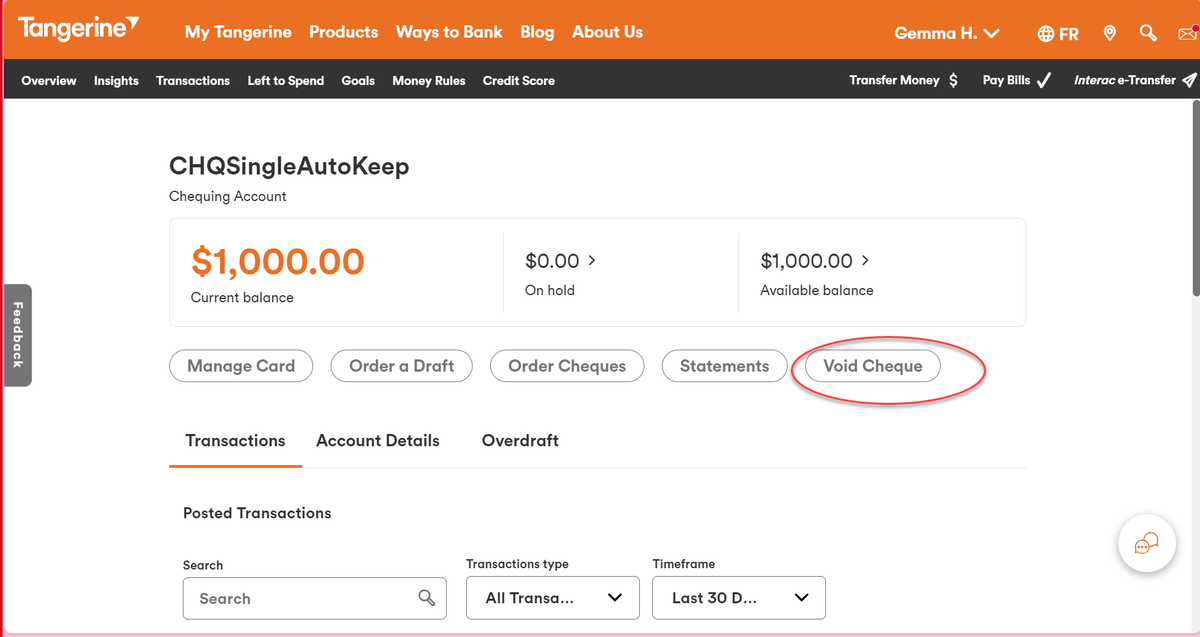
Task: Click the Tangerine logo
Action: [79, 29]
